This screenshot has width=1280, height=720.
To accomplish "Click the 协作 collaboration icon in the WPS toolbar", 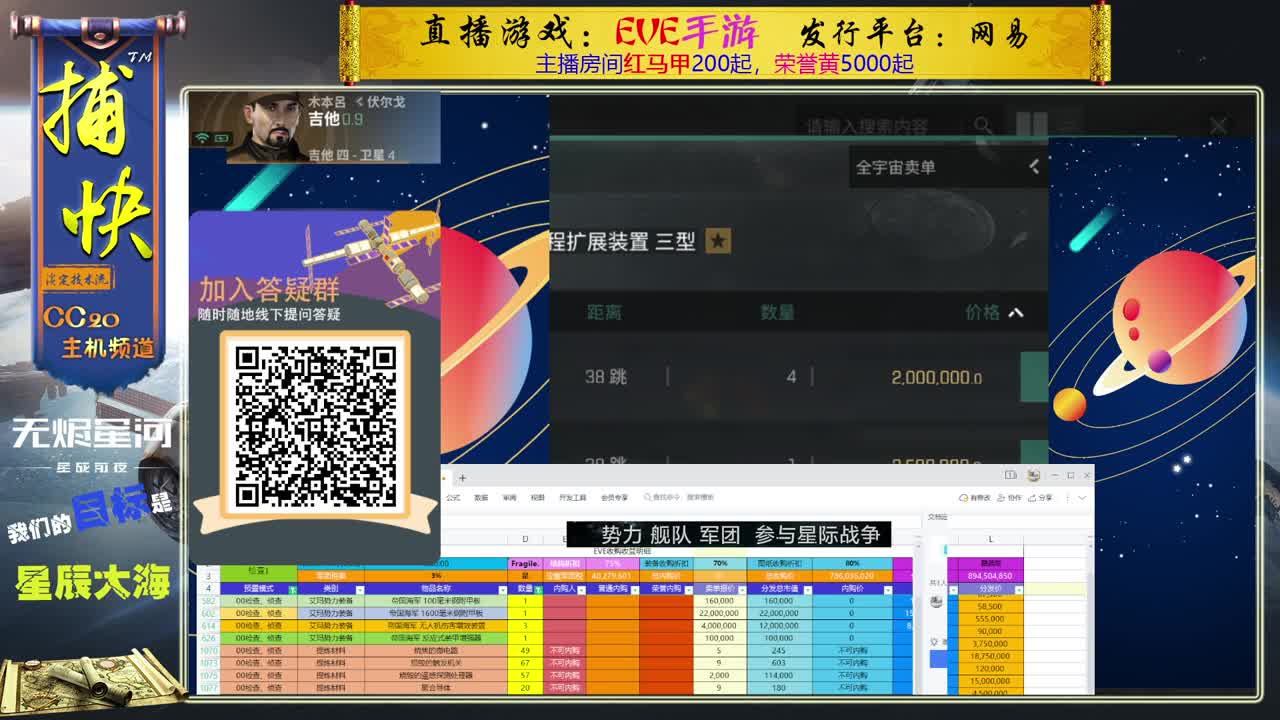I will [1001, 498].
